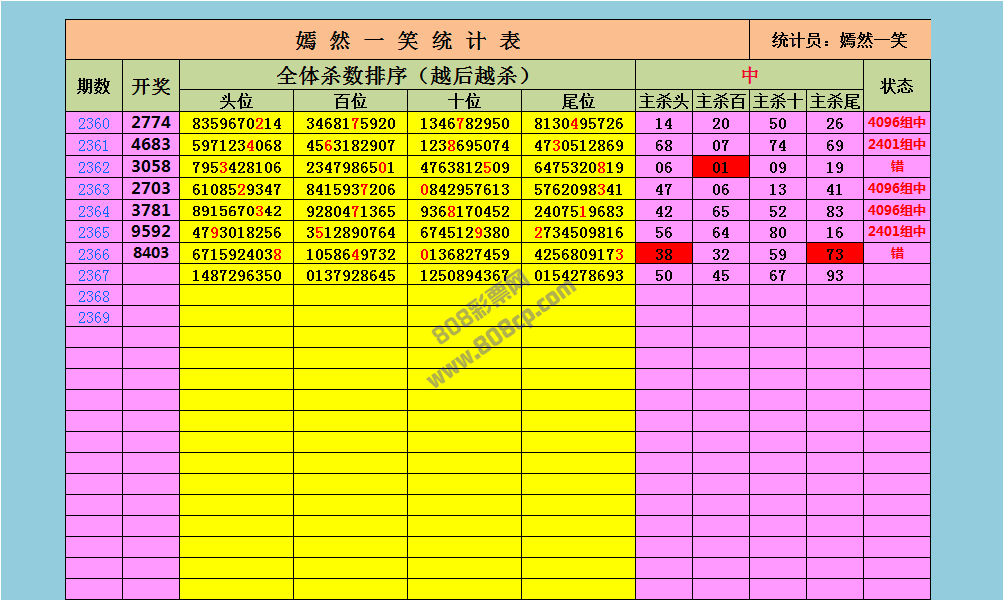Click the red-highlighted 01 cell

click(721, 168)
